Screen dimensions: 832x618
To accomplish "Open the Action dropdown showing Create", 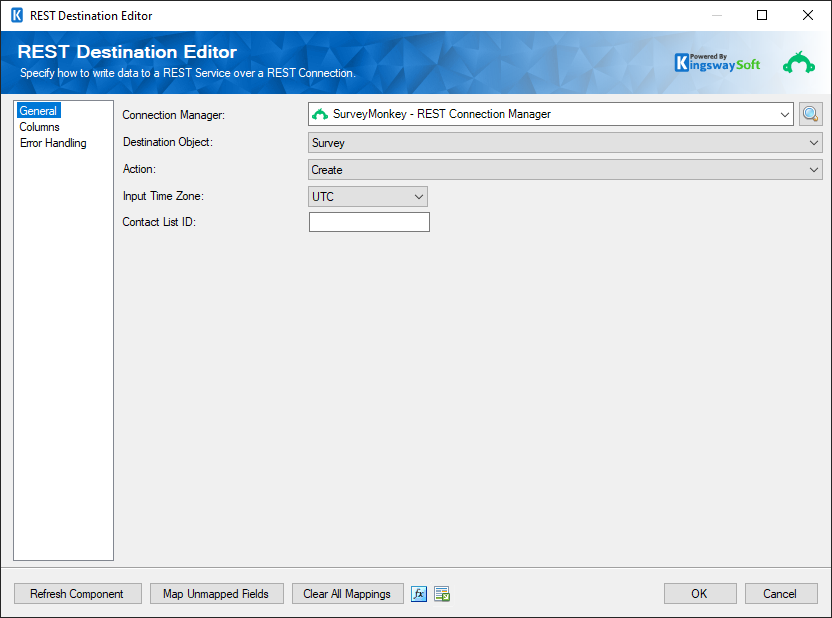I will pos(565,170).
